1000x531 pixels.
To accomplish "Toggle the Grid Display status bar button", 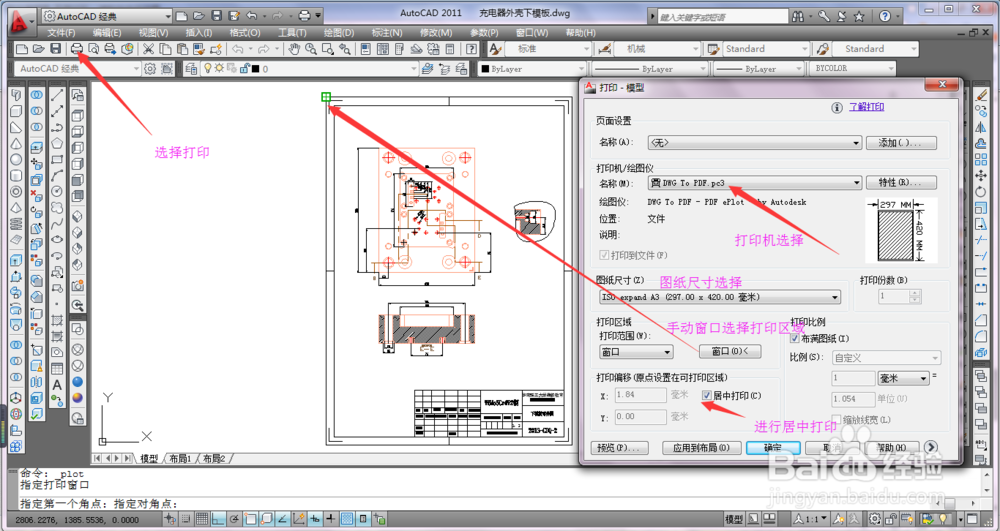I will tap(202, 519).
